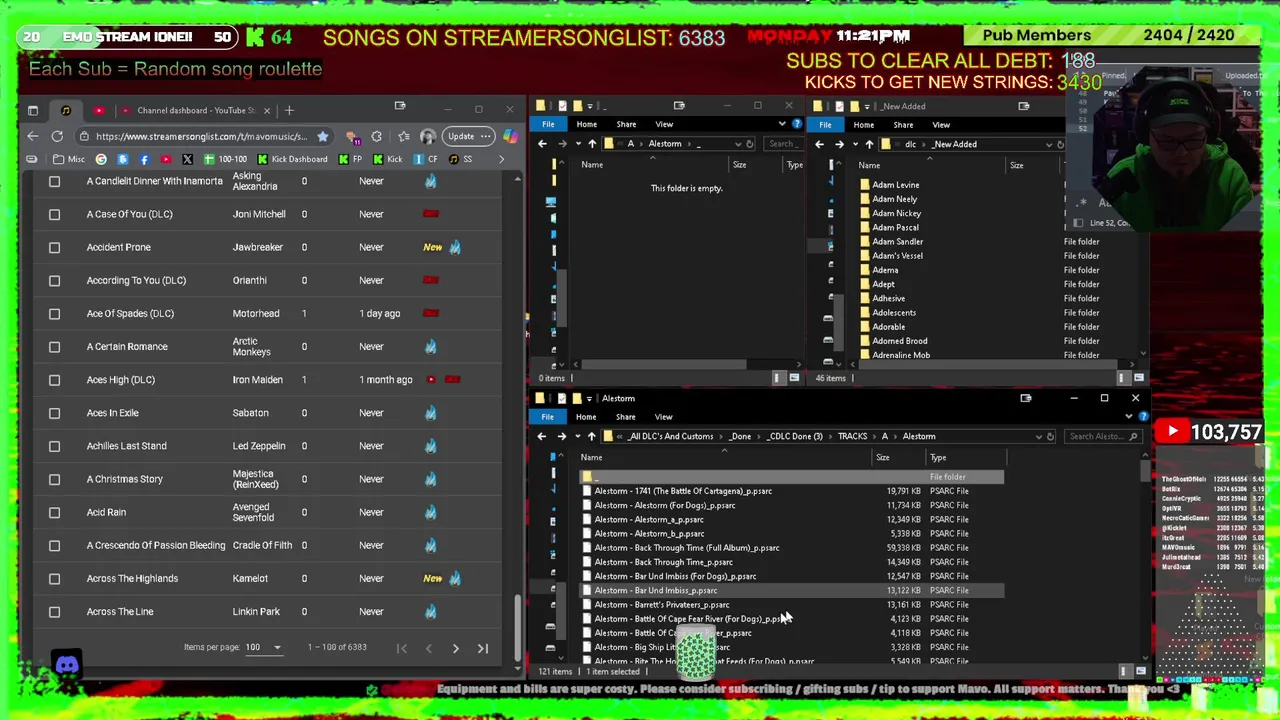This screenshot has height=720, width=1280.
Task: Open View tab in bottom Alestorm window
Action: coord(663,417)
